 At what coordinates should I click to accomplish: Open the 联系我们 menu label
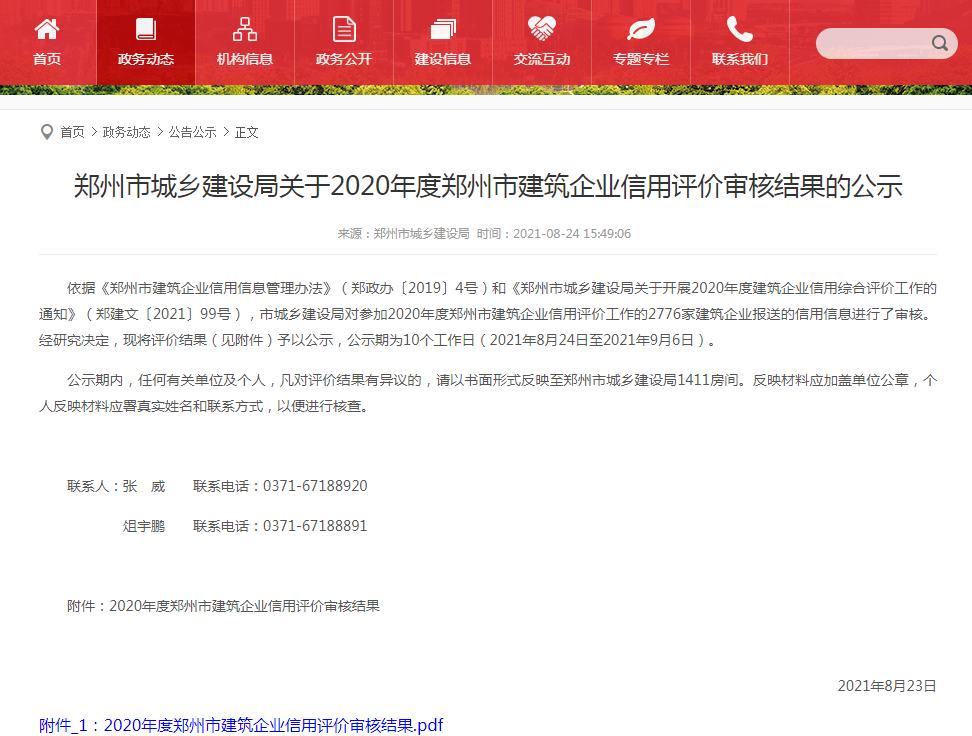(x=740, y=59)
